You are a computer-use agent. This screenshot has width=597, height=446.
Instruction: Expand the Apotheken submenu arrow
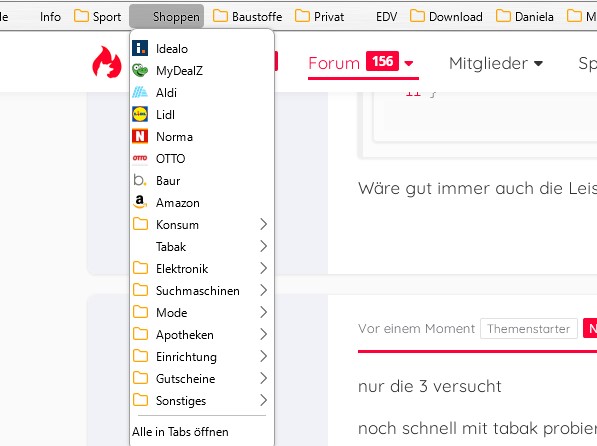(x=263, y=334)
